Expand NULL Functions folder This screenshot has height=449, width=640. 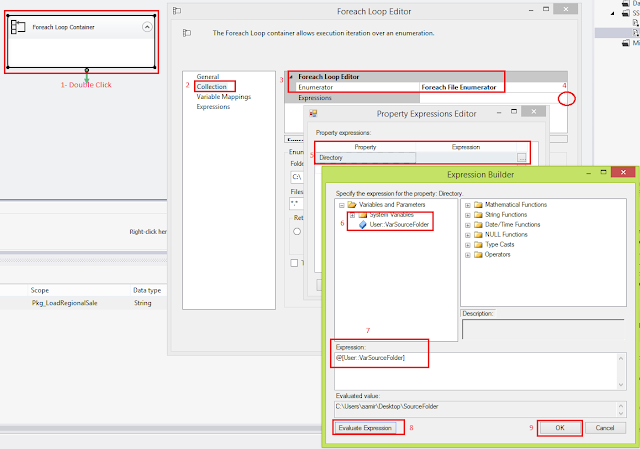[468, 235]
